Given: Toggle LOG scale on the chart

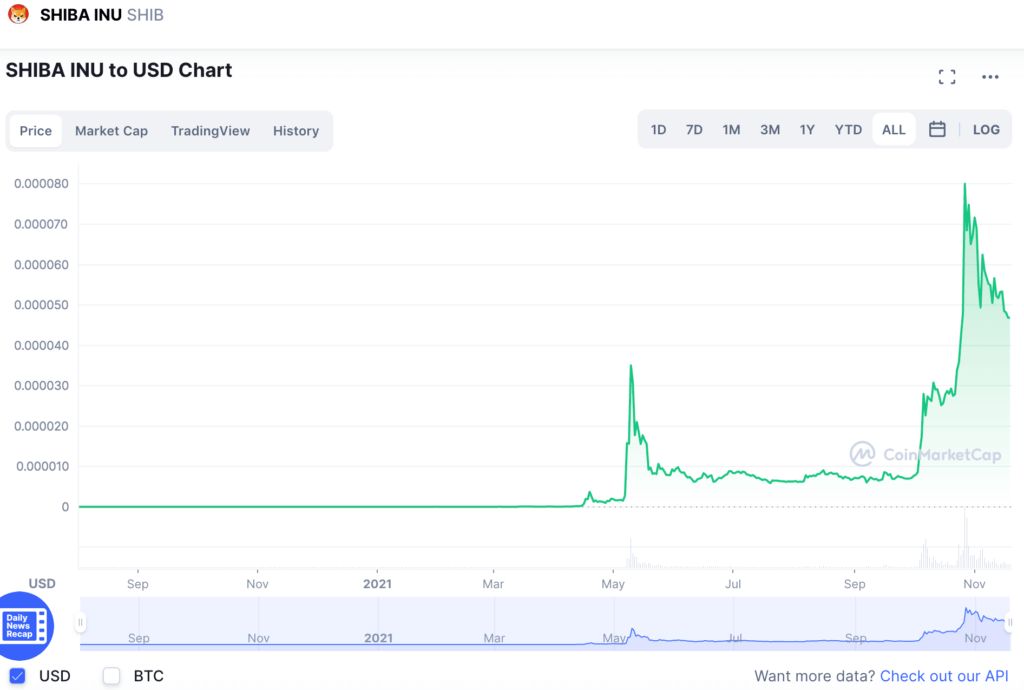Looking at the screenshot, I should [986, 129].
